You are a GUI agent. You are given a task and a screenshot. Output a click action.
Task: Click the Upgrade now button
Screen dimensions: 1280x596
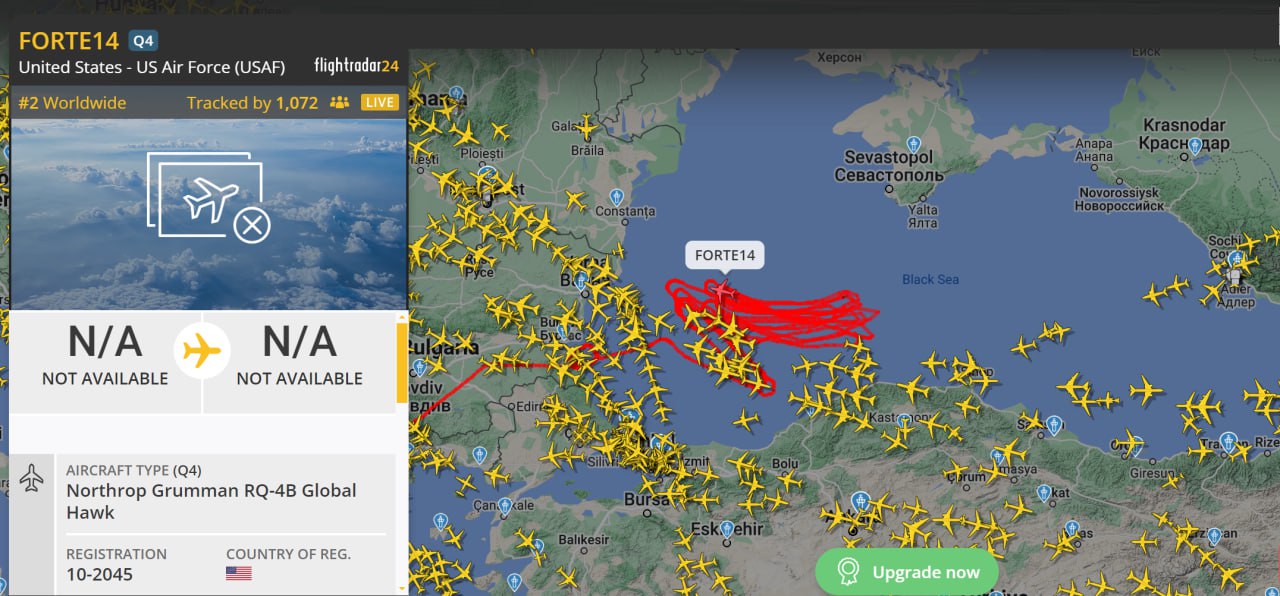click(x=907, y=572)
